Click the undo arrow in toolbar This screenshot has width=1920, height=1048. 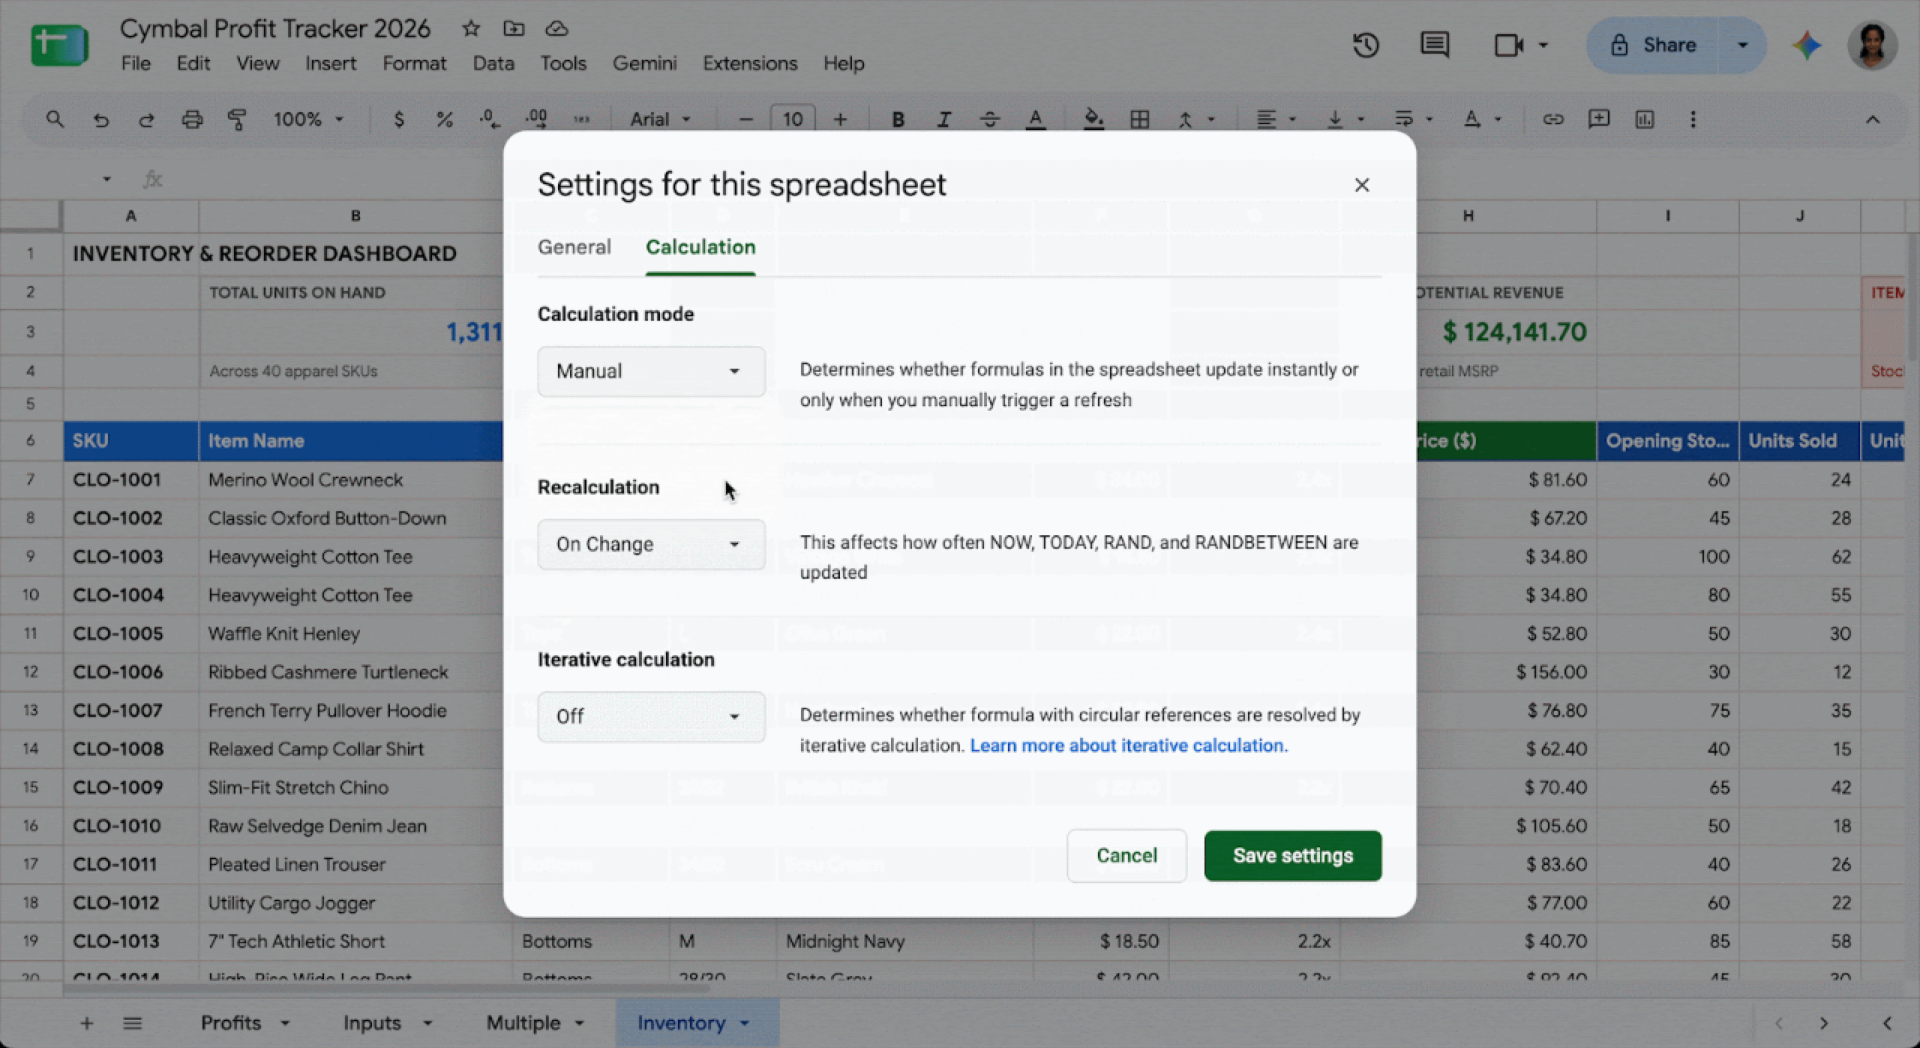101,119
